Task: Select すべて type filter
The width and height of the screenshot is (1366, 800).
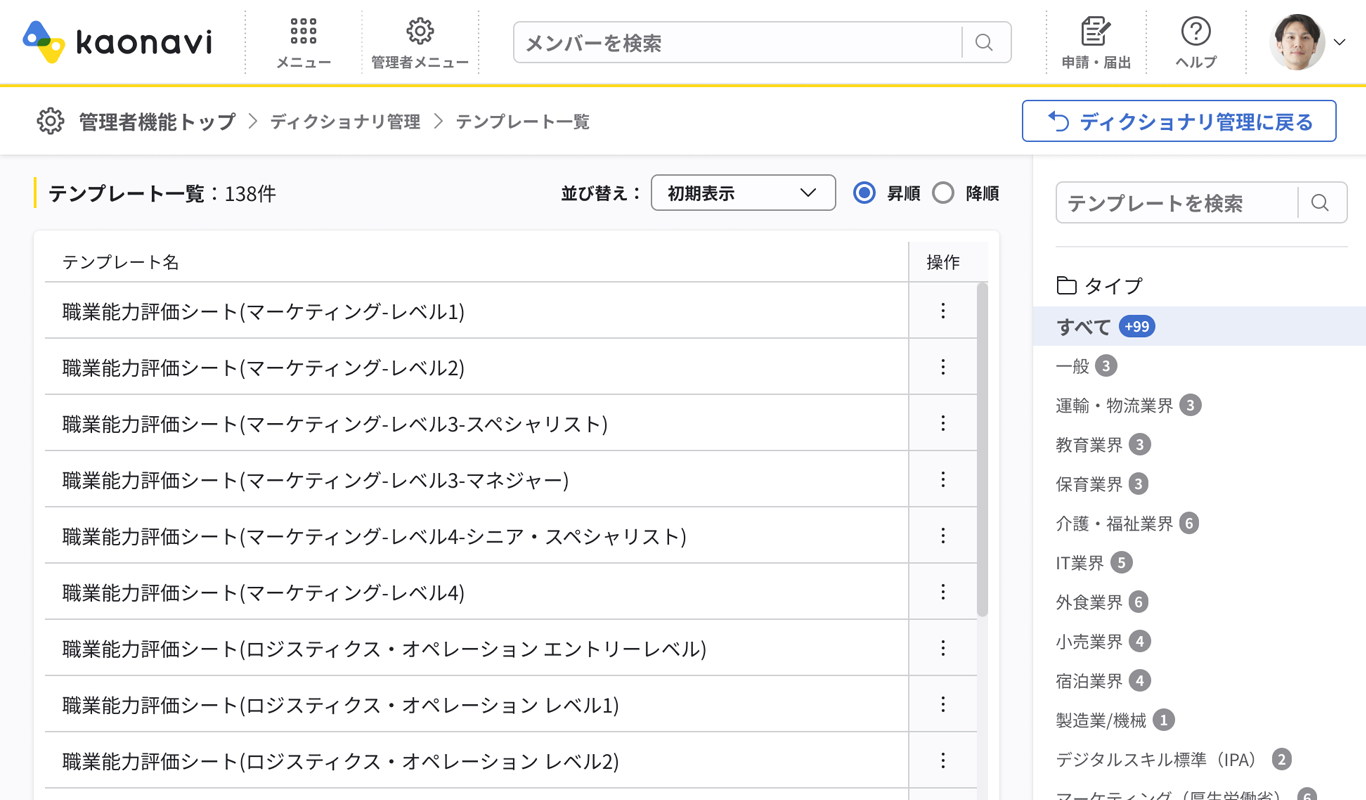Action: tap(1083, 327)
